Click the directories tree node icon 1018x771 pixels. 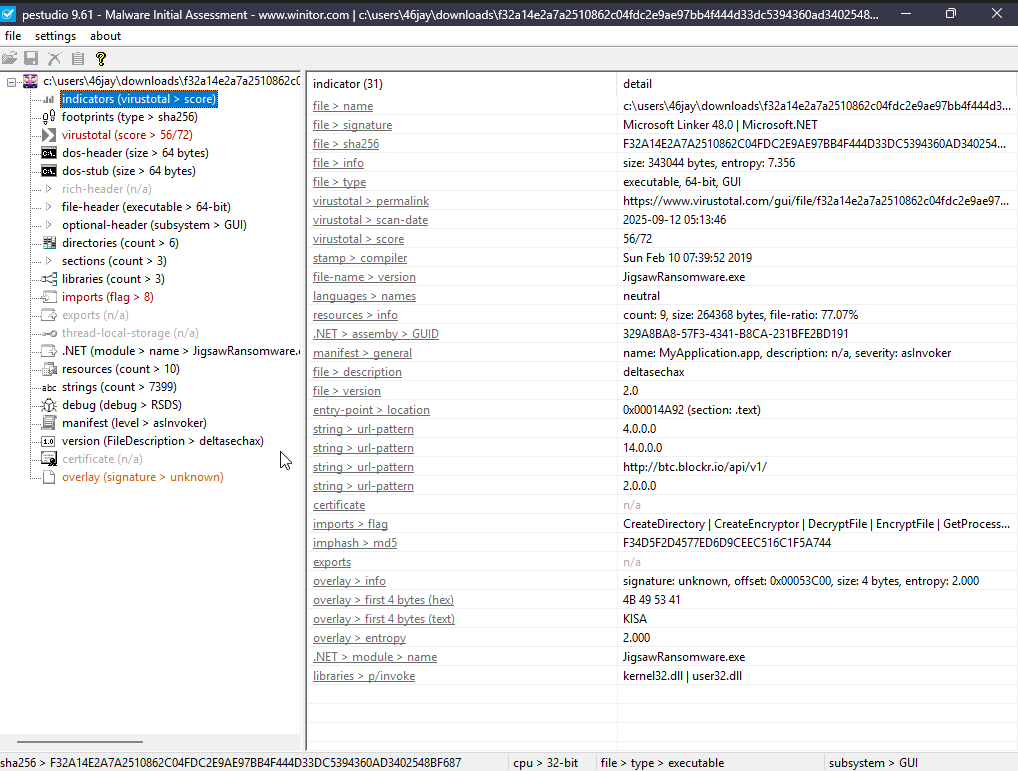coord(49,243)
